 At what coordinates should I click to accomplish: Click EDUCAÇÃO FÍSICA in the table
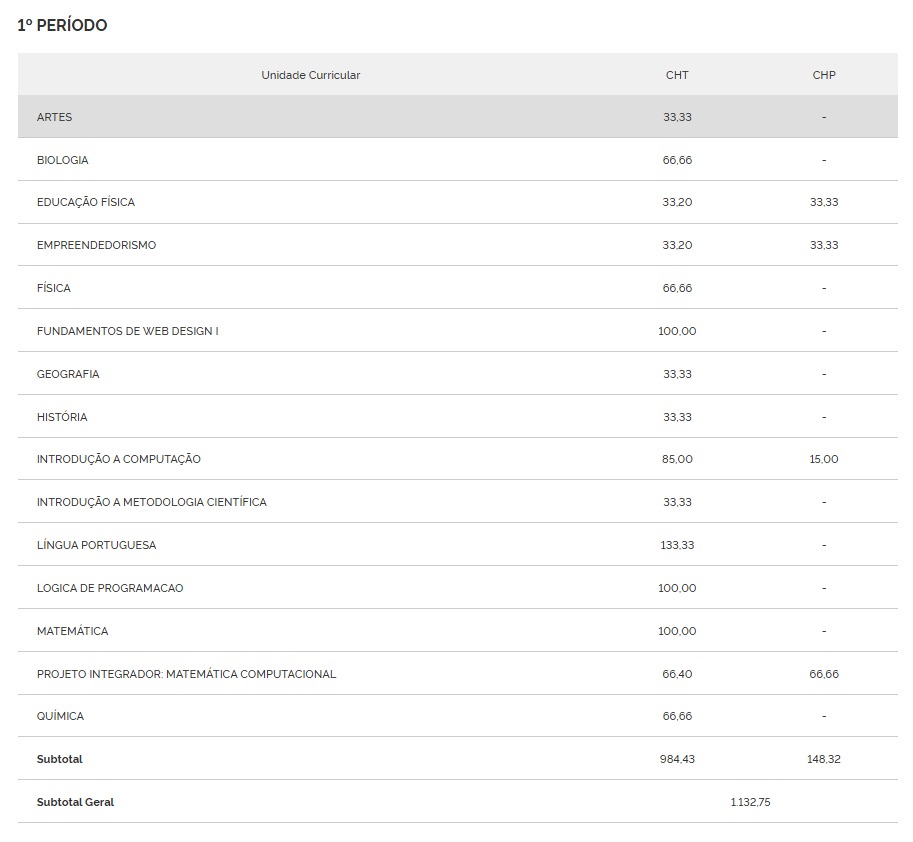[85, 202]
